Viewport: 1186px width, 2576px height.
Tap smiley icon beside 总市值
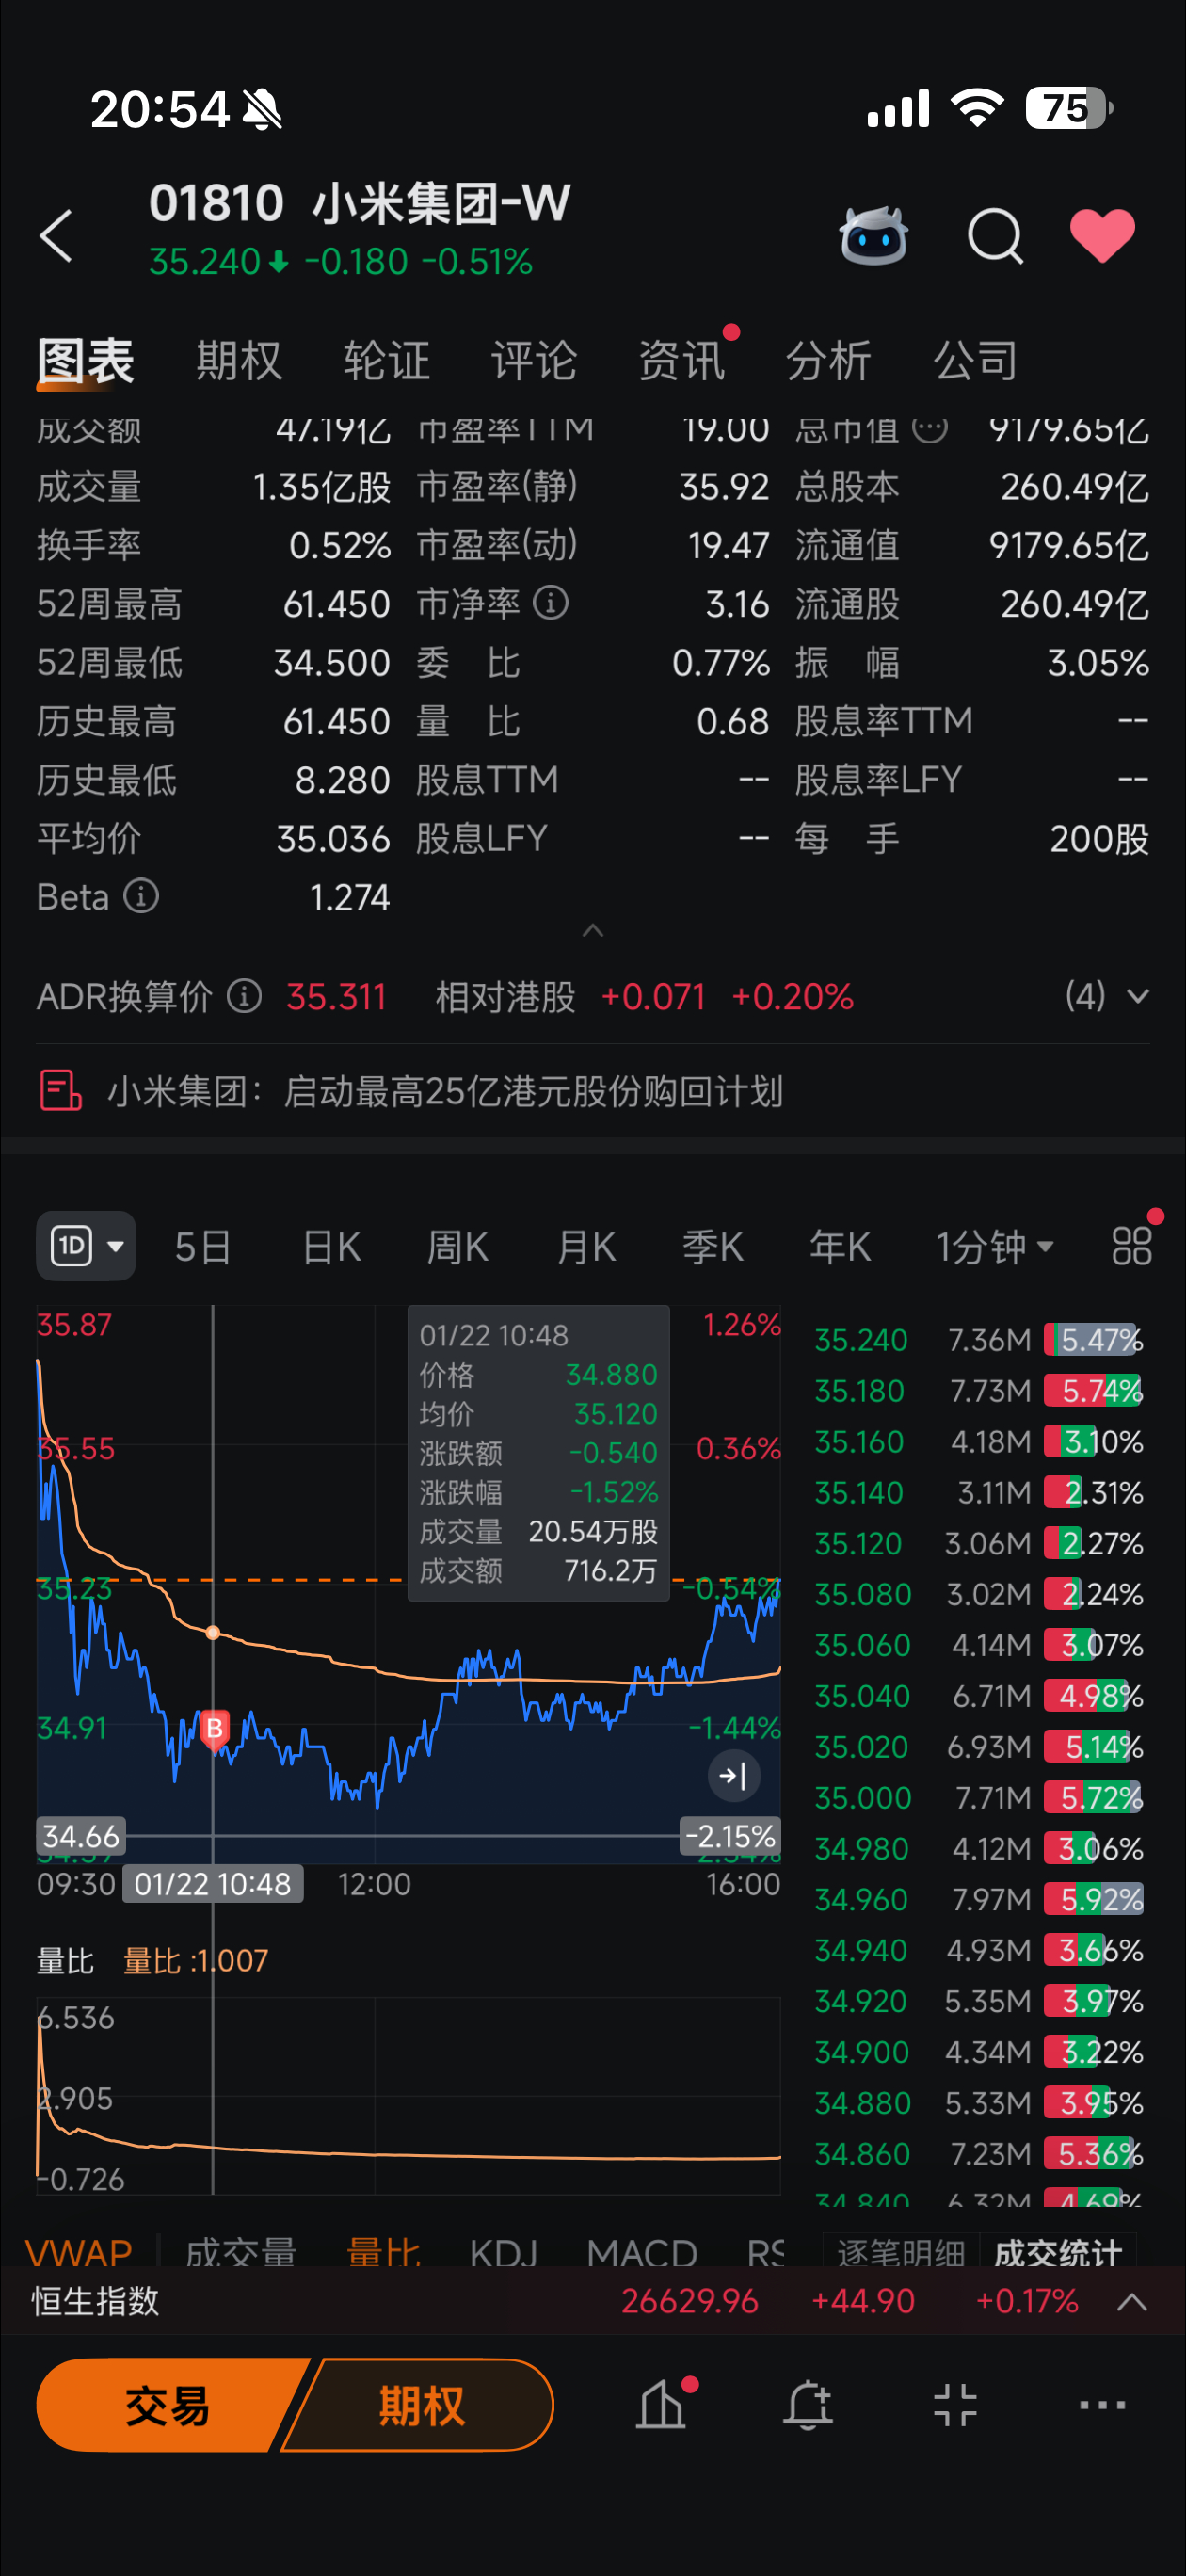[x=930, y=429]
